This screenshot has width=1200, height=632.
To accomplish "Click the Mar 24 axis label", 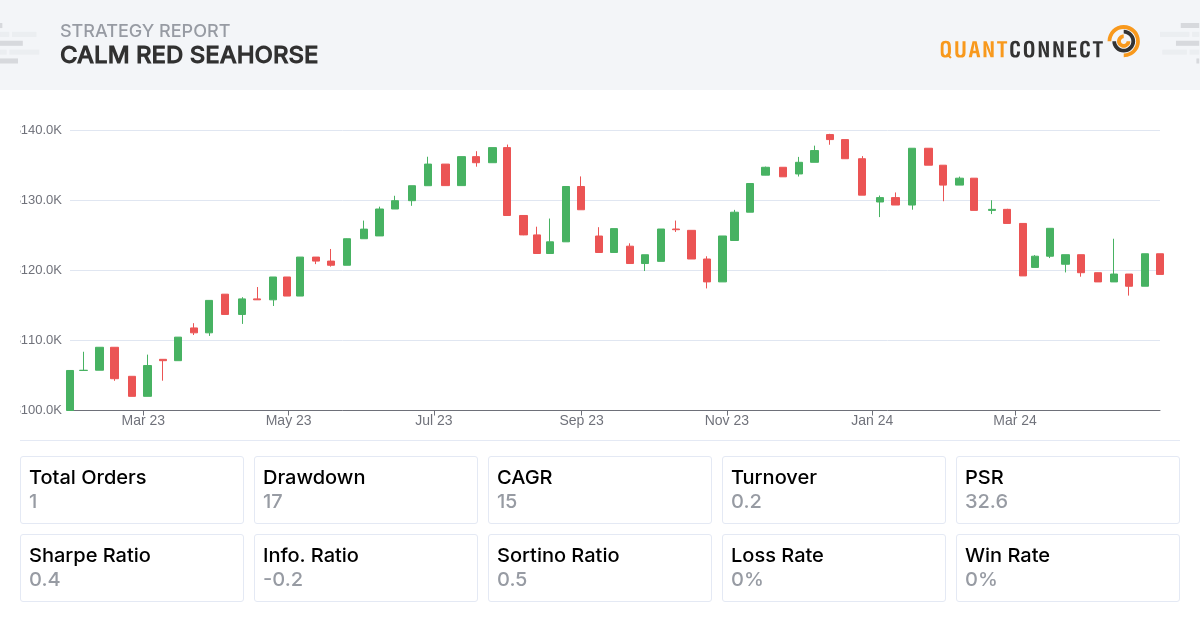I will [1015, 421].
